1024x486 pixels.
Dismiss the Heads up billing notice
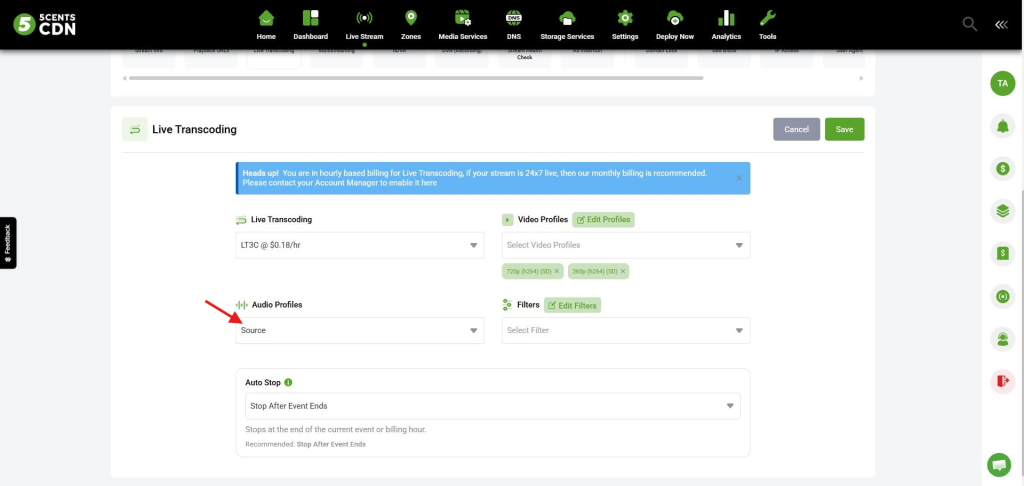click(x=739, y=178)
